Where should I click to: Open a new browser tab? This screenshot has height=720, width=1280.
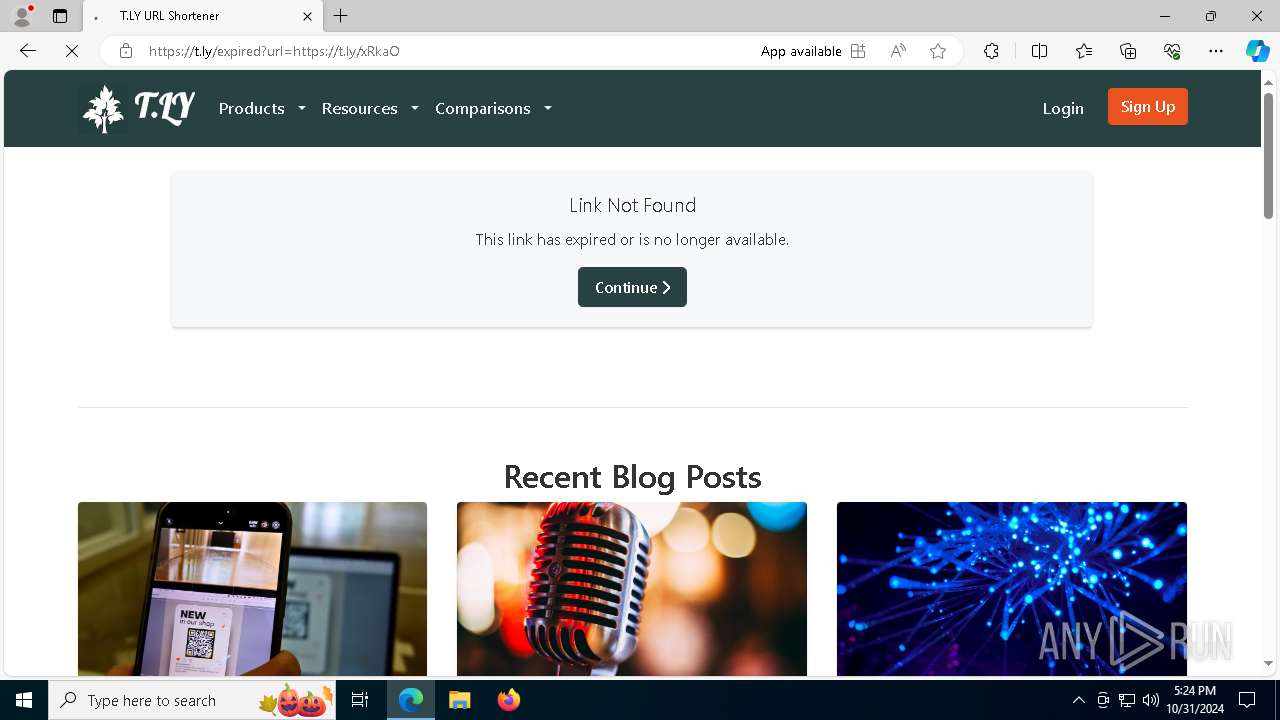pyautogui.click(x=341, y=16)
